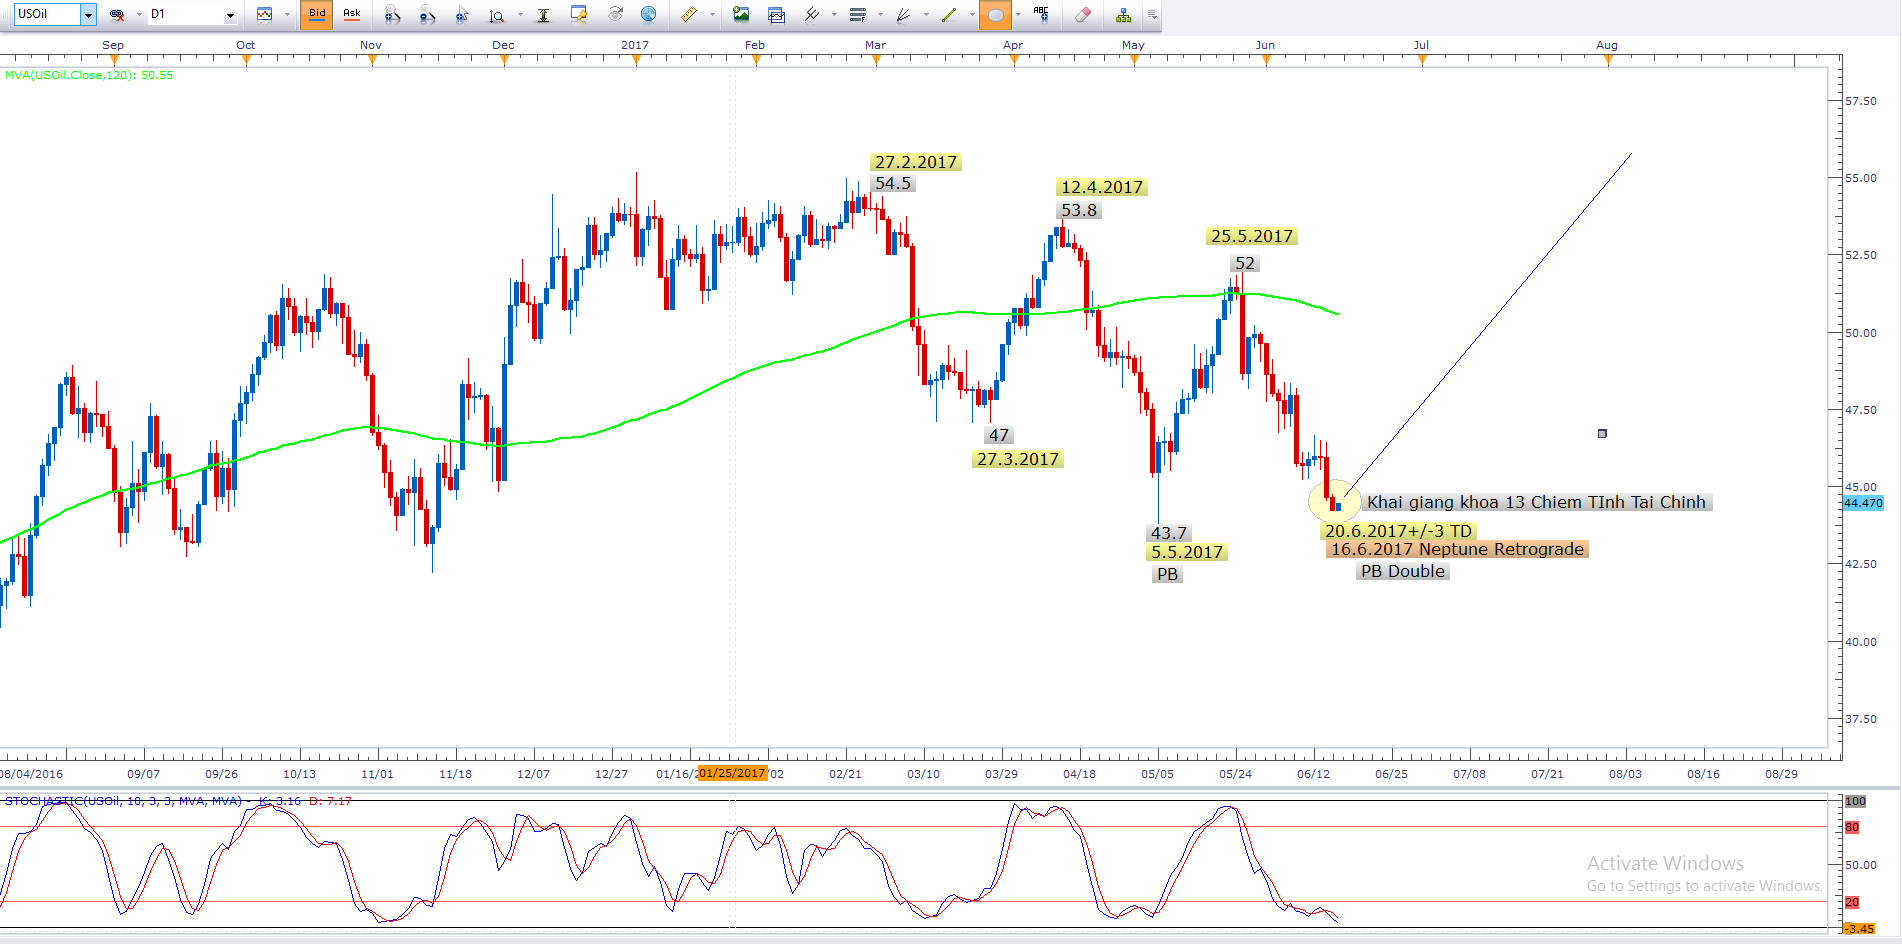Toggle the Bid price display
The height and width of the screenshot is (944, 1902).
coord(317,14)
